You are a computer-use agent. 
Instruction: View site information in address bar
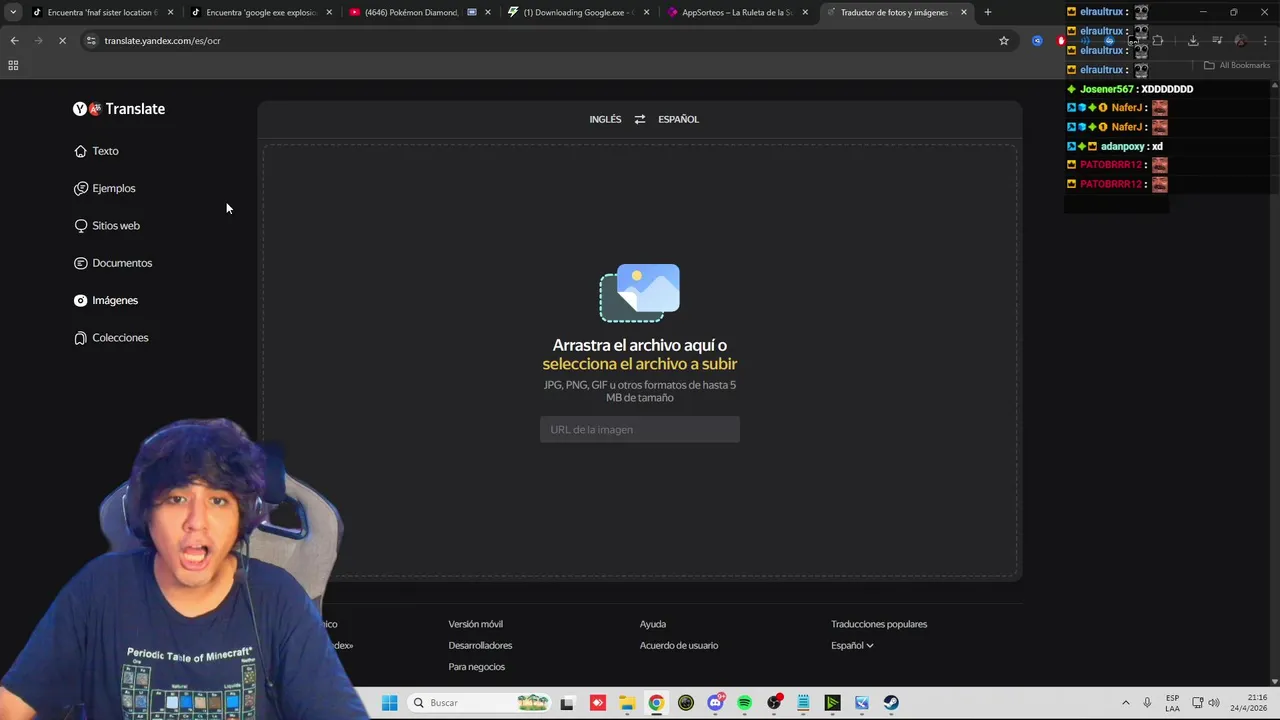tap(91, 41)
